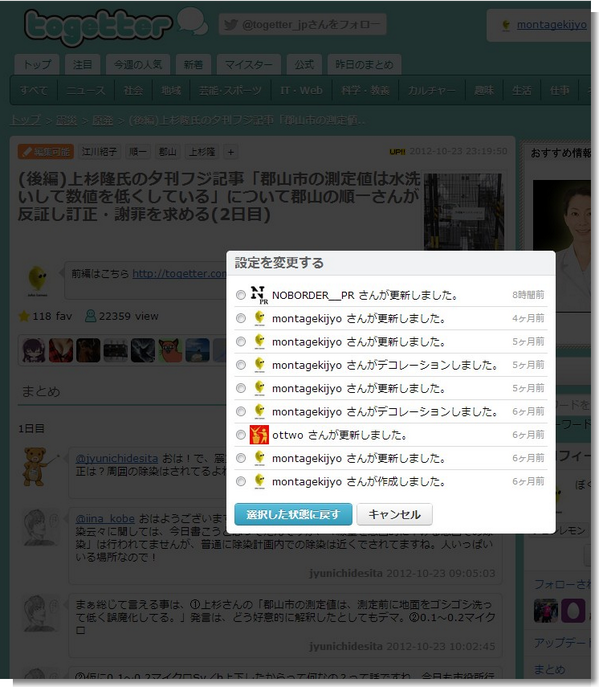Click avatar icon in montagekijyo さんが作成しました row
Viewport: 599px width, 687px height.
pyautogui.click(x=259, y=482)
